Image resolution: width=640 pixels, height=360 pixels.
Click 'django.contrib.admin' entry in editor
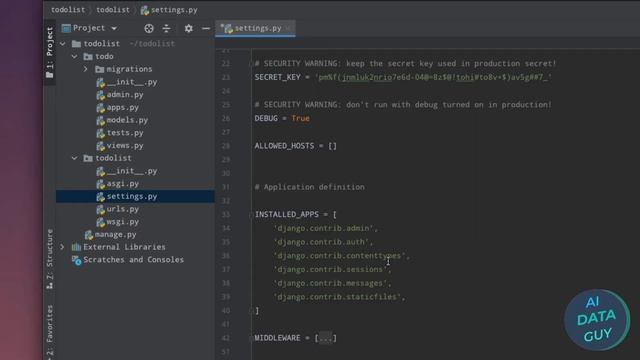(x=324, y=228)
